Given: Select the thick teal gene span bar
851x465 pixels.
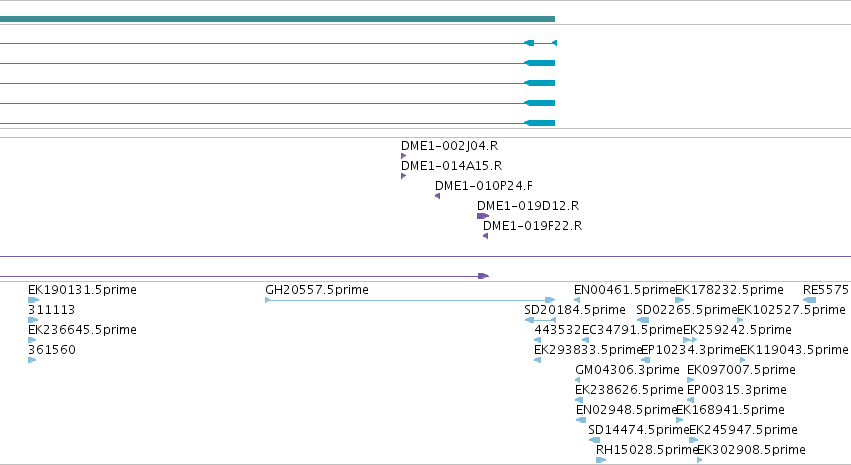Looking at the screenshot, I should pos(277,19).
